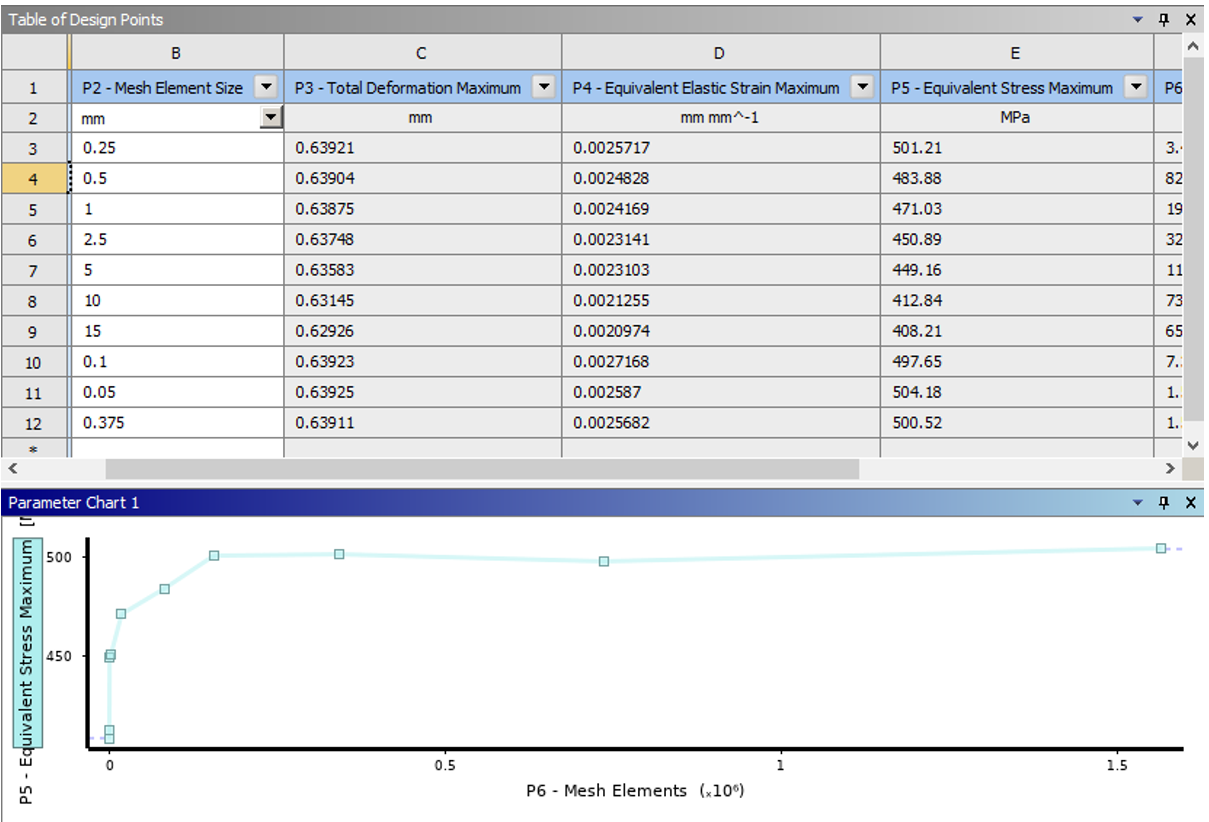The image size is (1209, 822).
Task: Pin the Parameter Chart 1 panel
Action: pos(1164,503)
